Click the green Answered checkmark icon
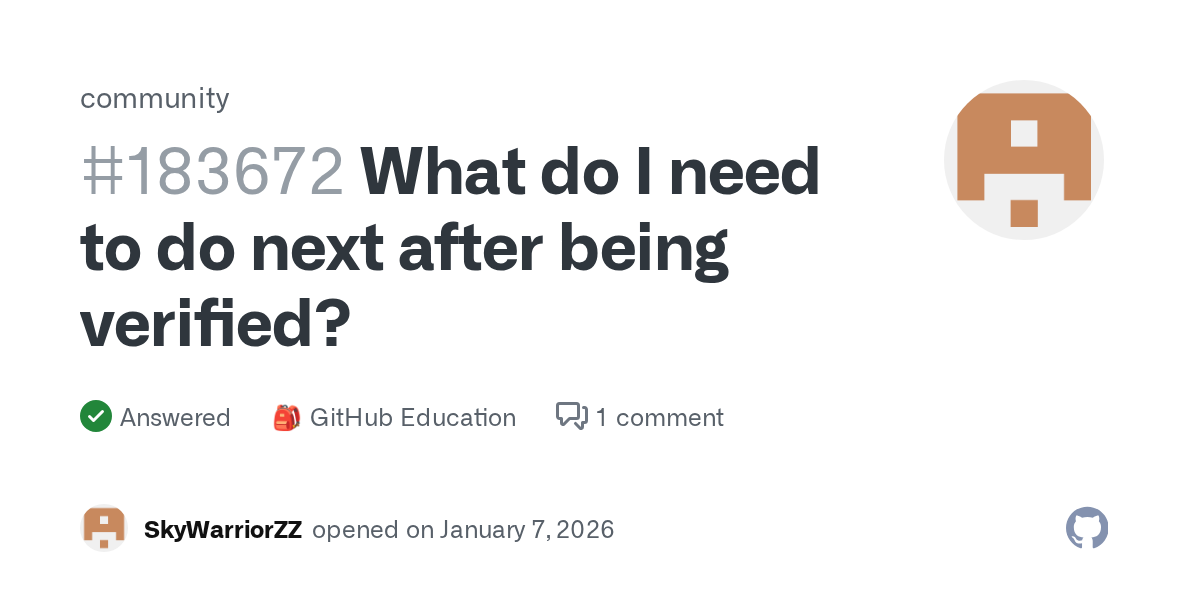The image size is (1200, 600). point(96,417)
